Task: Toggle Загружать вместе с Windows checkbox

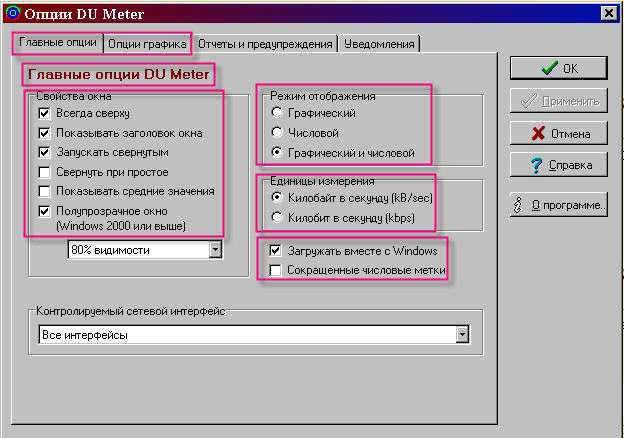Action: click(x=275, y=251)
